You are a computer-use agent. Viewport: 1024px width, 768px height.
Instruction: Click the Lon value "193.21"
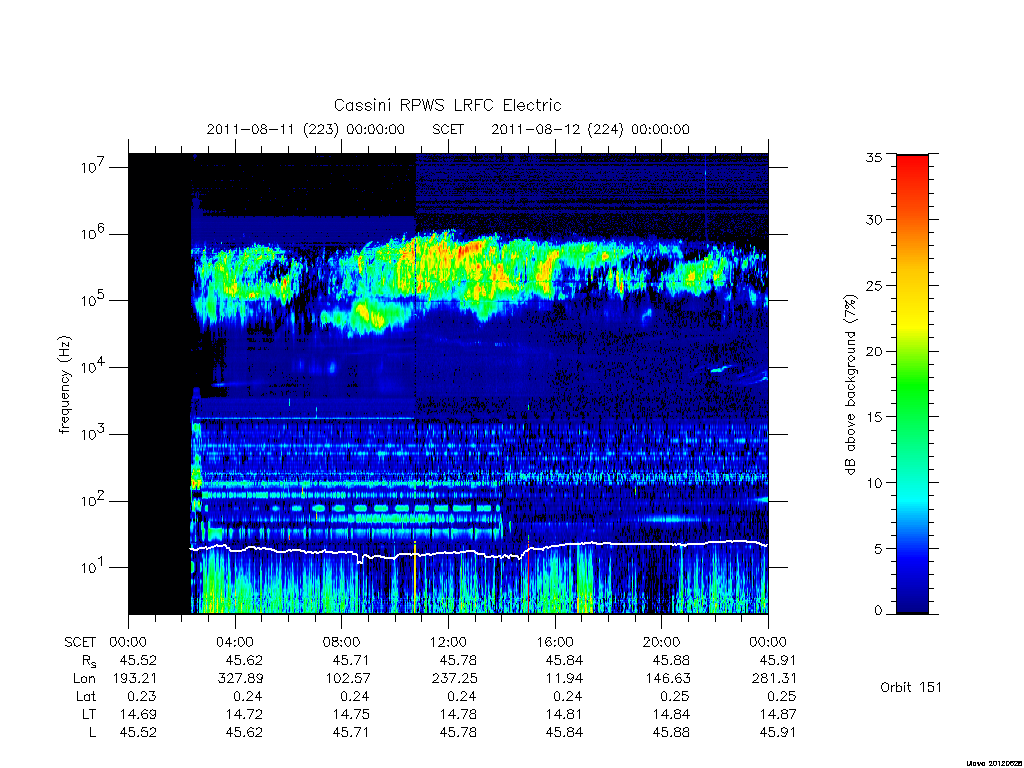click(135, 679)
